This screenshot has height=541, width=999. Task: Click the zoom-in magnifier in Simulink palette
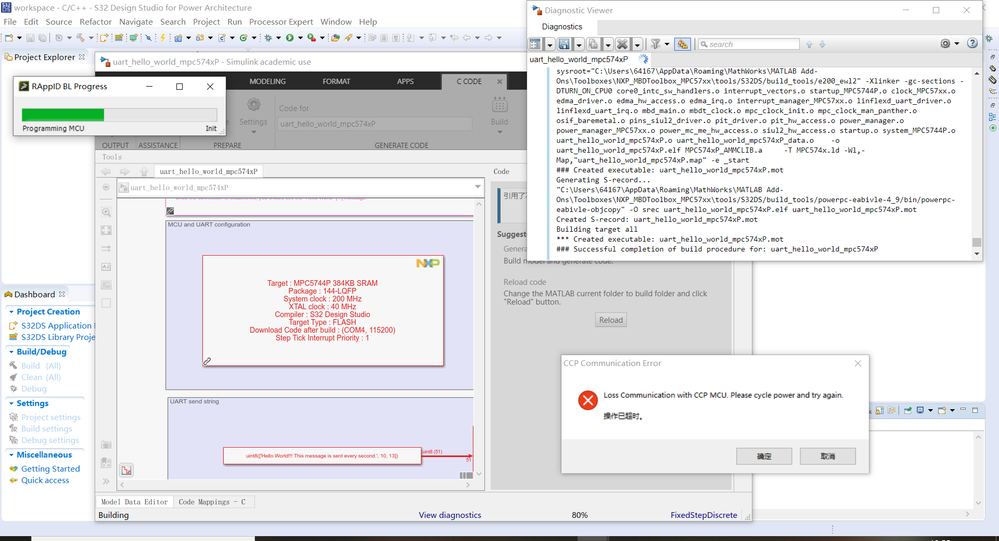click(106, 212)
